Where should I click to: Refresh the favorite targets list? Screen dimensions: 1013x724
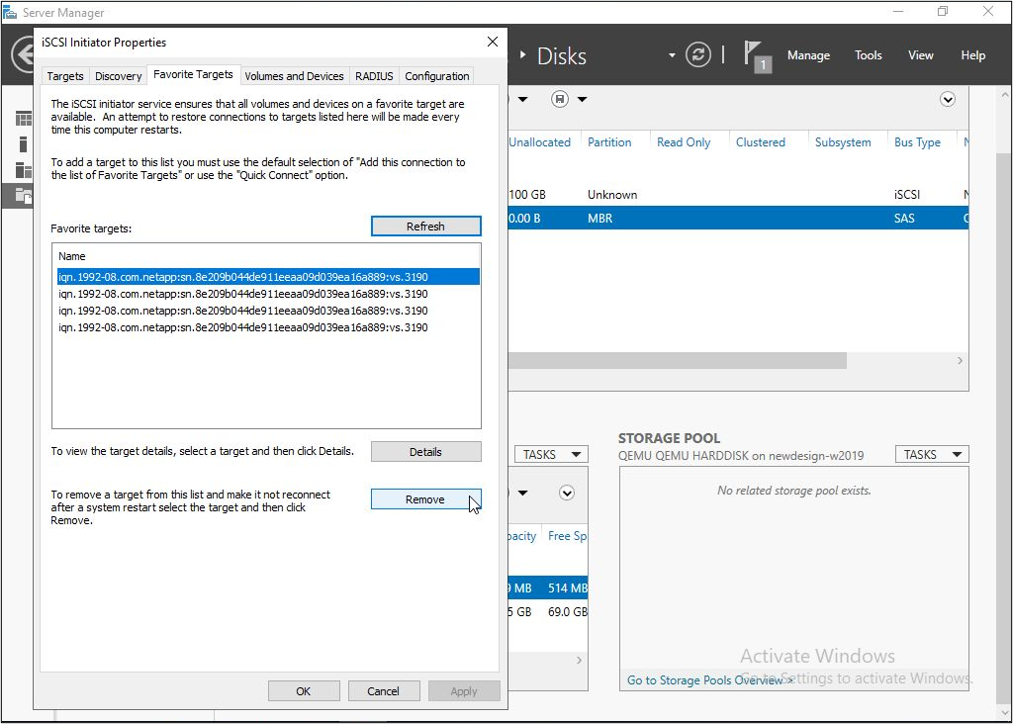pyautogui.click(x=425, y=227)
